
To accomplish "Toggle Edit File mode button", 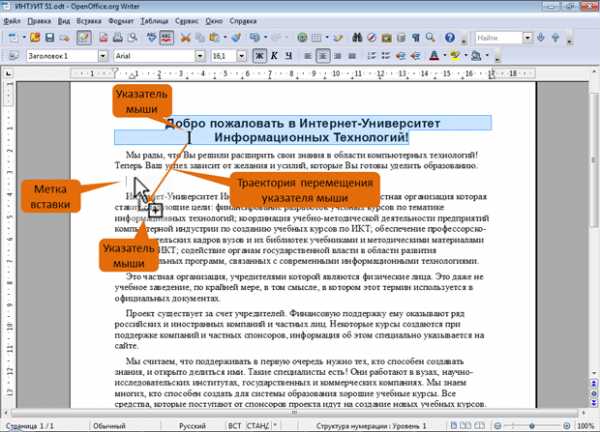I will [84, 37].
